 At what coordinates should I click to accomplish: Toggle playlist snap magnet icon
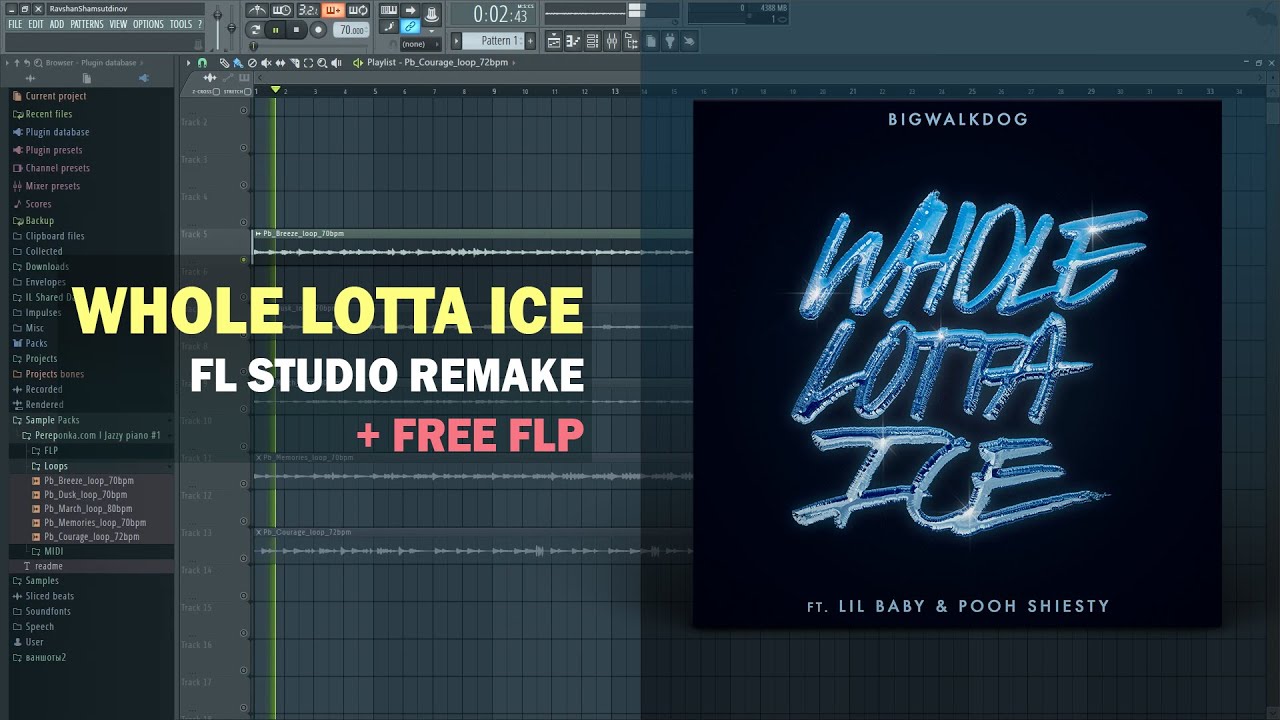(202, 63)
